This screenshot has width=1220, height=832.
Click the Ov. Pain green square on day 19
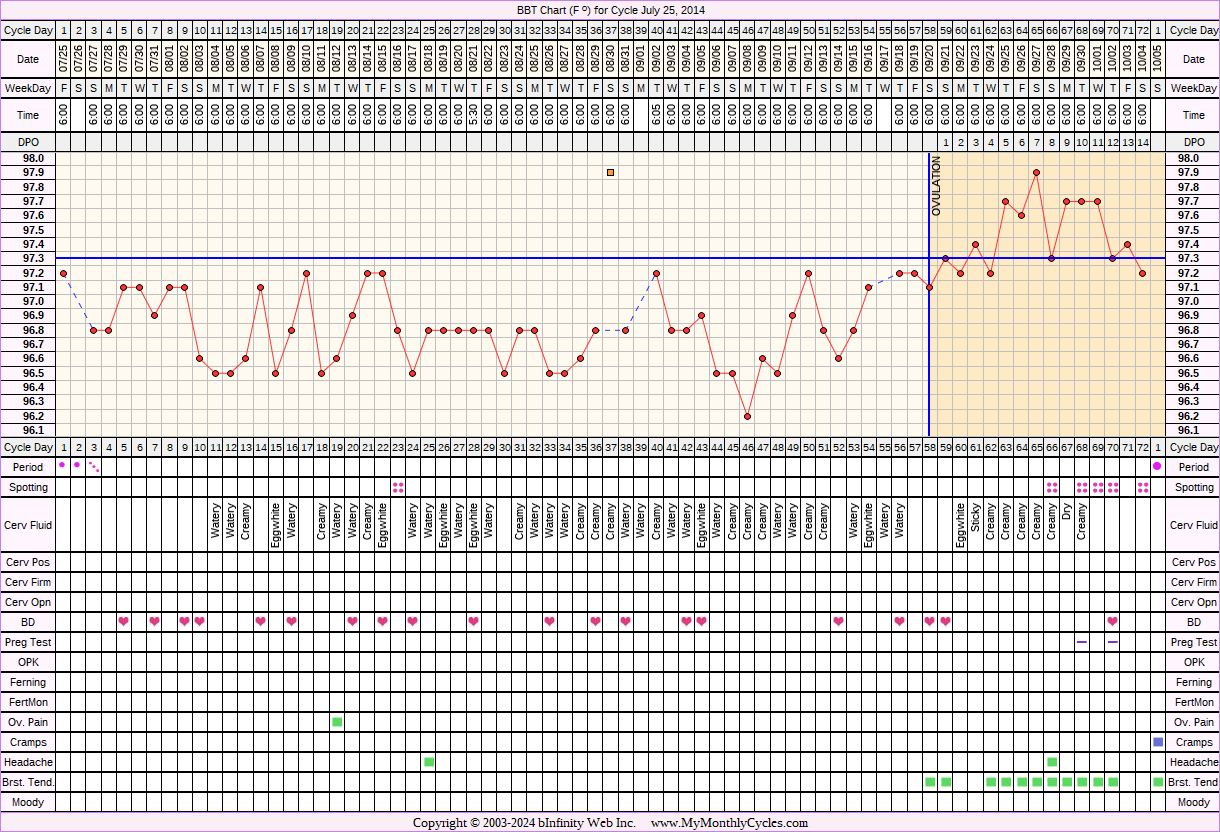[337, 721]
